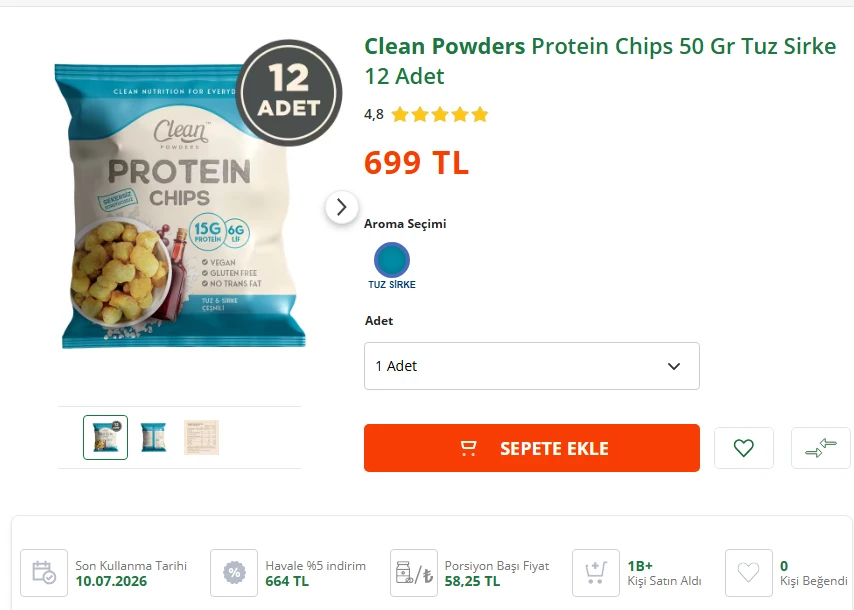854x610 pixels.
Task: Click the 4,8 rating score label
Action: click(374, 114)
